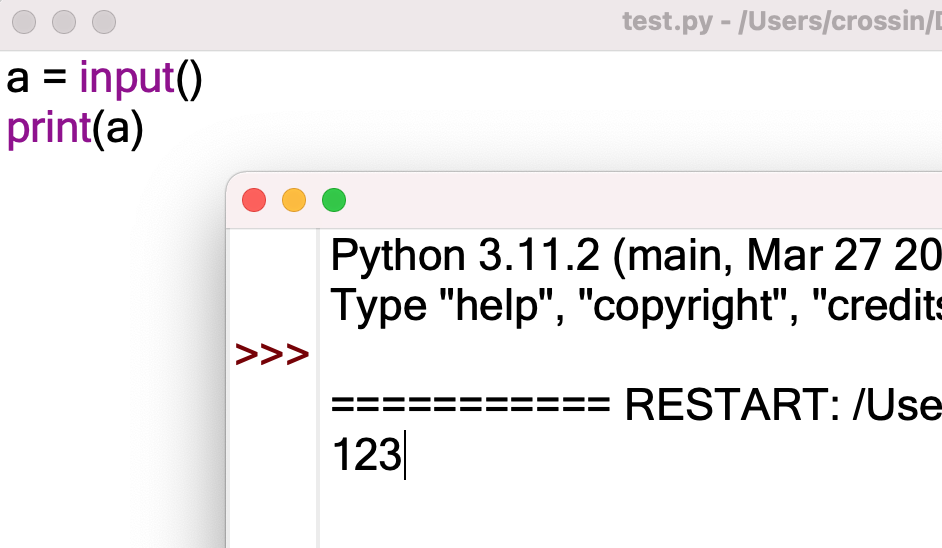
Task: Click the middle gray button of test.py window
Action: (x=64, y=22)
